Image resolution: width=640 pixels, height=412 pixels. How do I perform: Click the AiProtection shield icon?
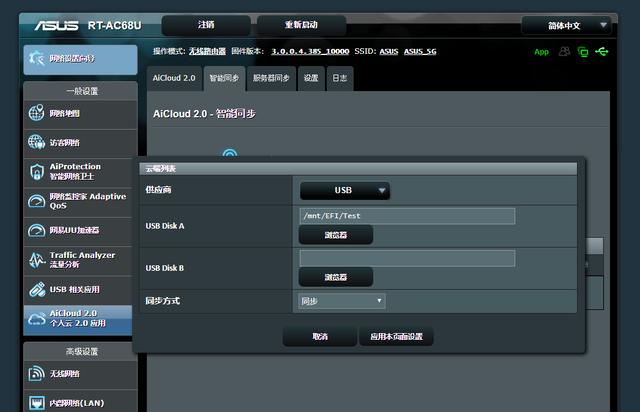point(36,172)
